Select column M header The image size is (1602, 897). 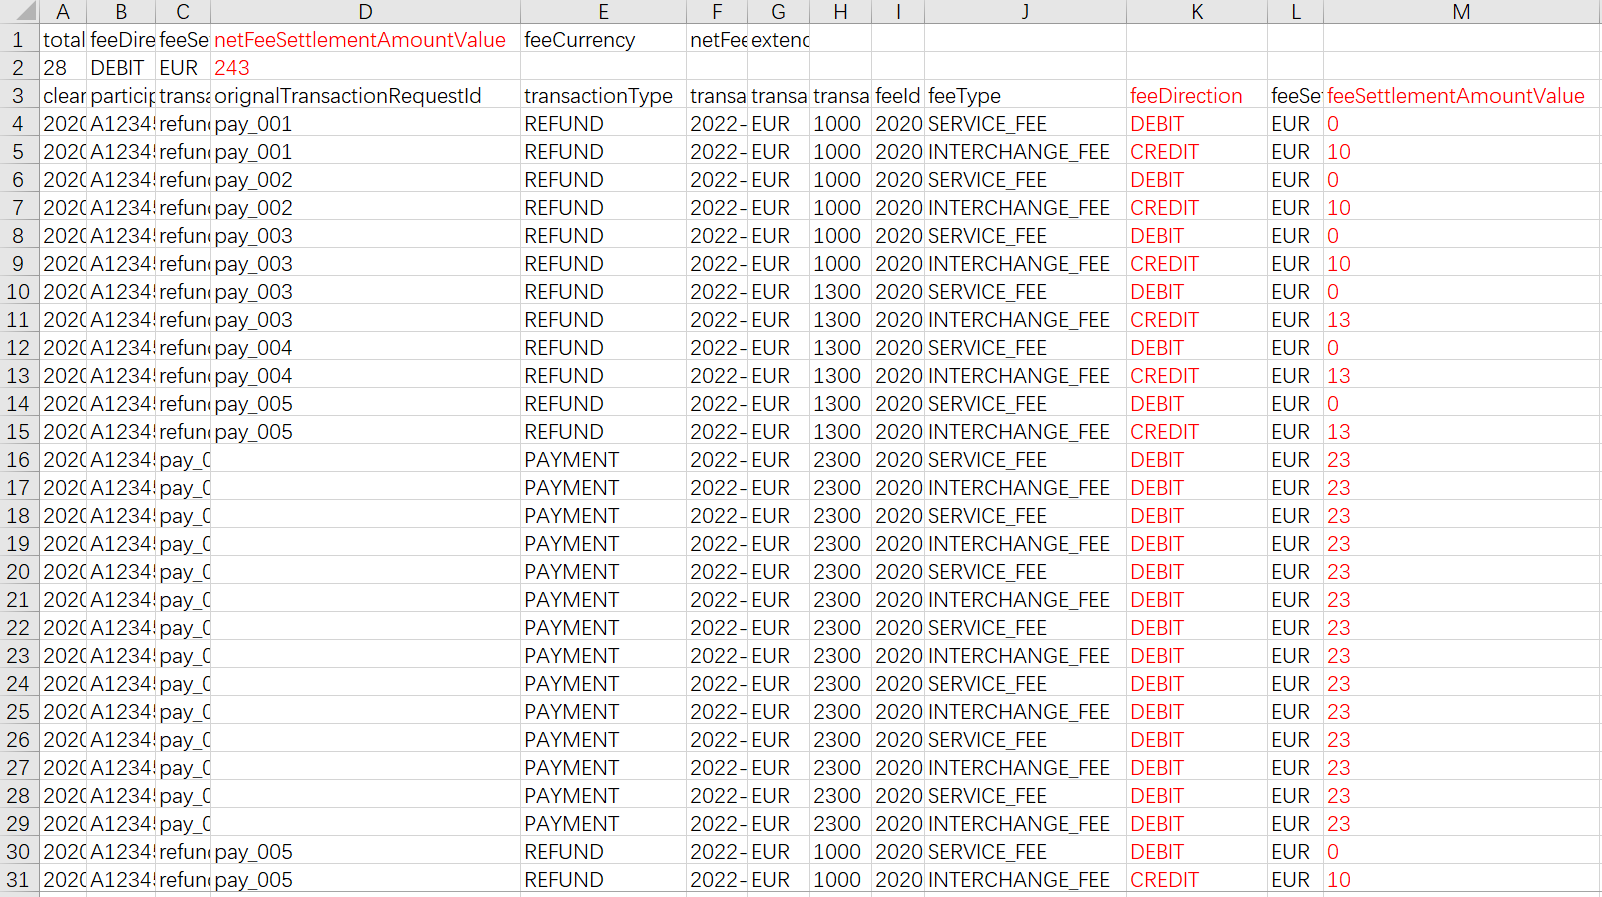click(x=1461, y=12)
